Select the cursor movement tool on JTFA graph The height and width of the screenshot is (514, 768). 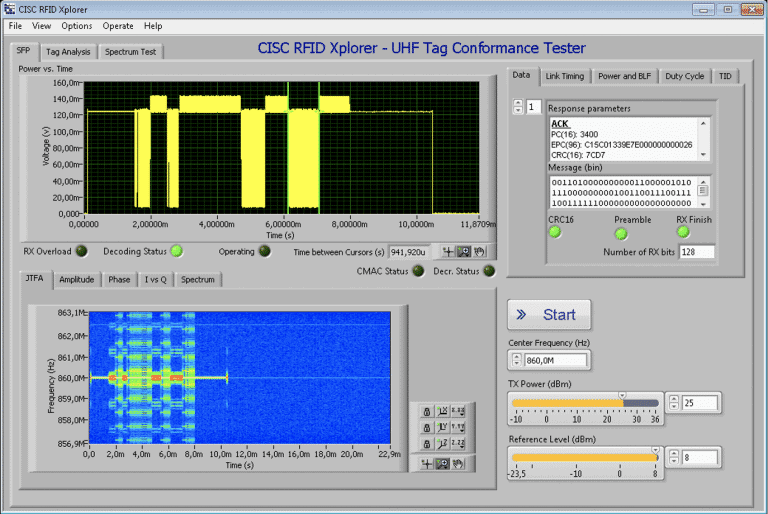[427, 464]
